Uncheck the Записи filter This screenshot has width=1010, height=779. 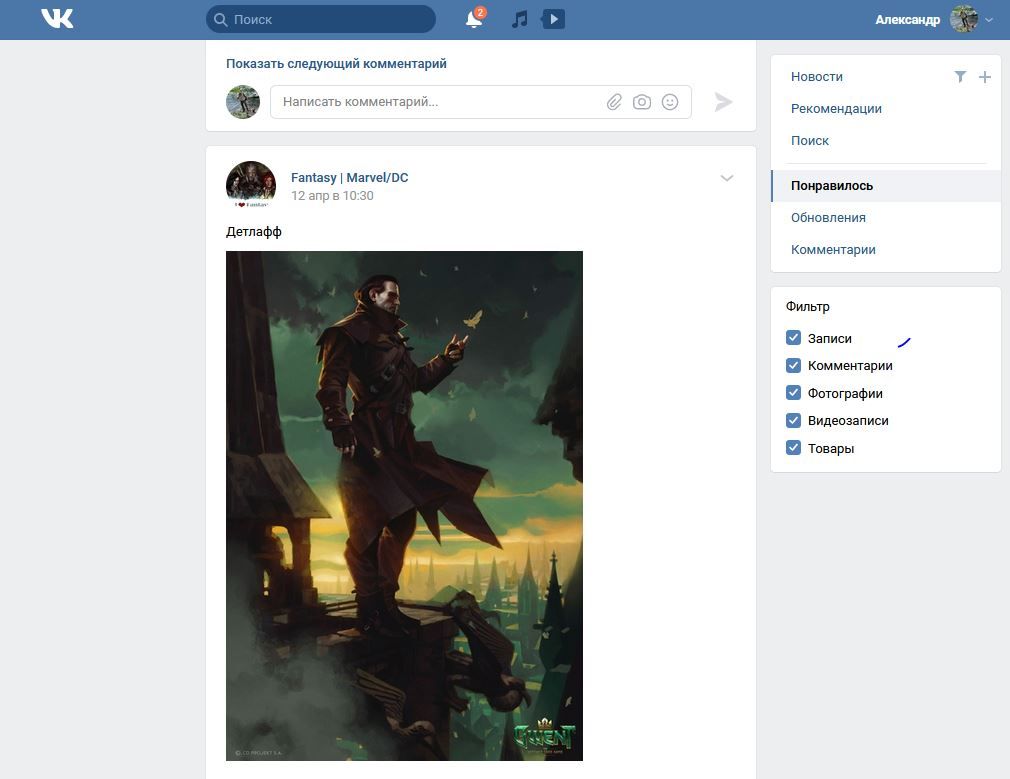(793, 338)
